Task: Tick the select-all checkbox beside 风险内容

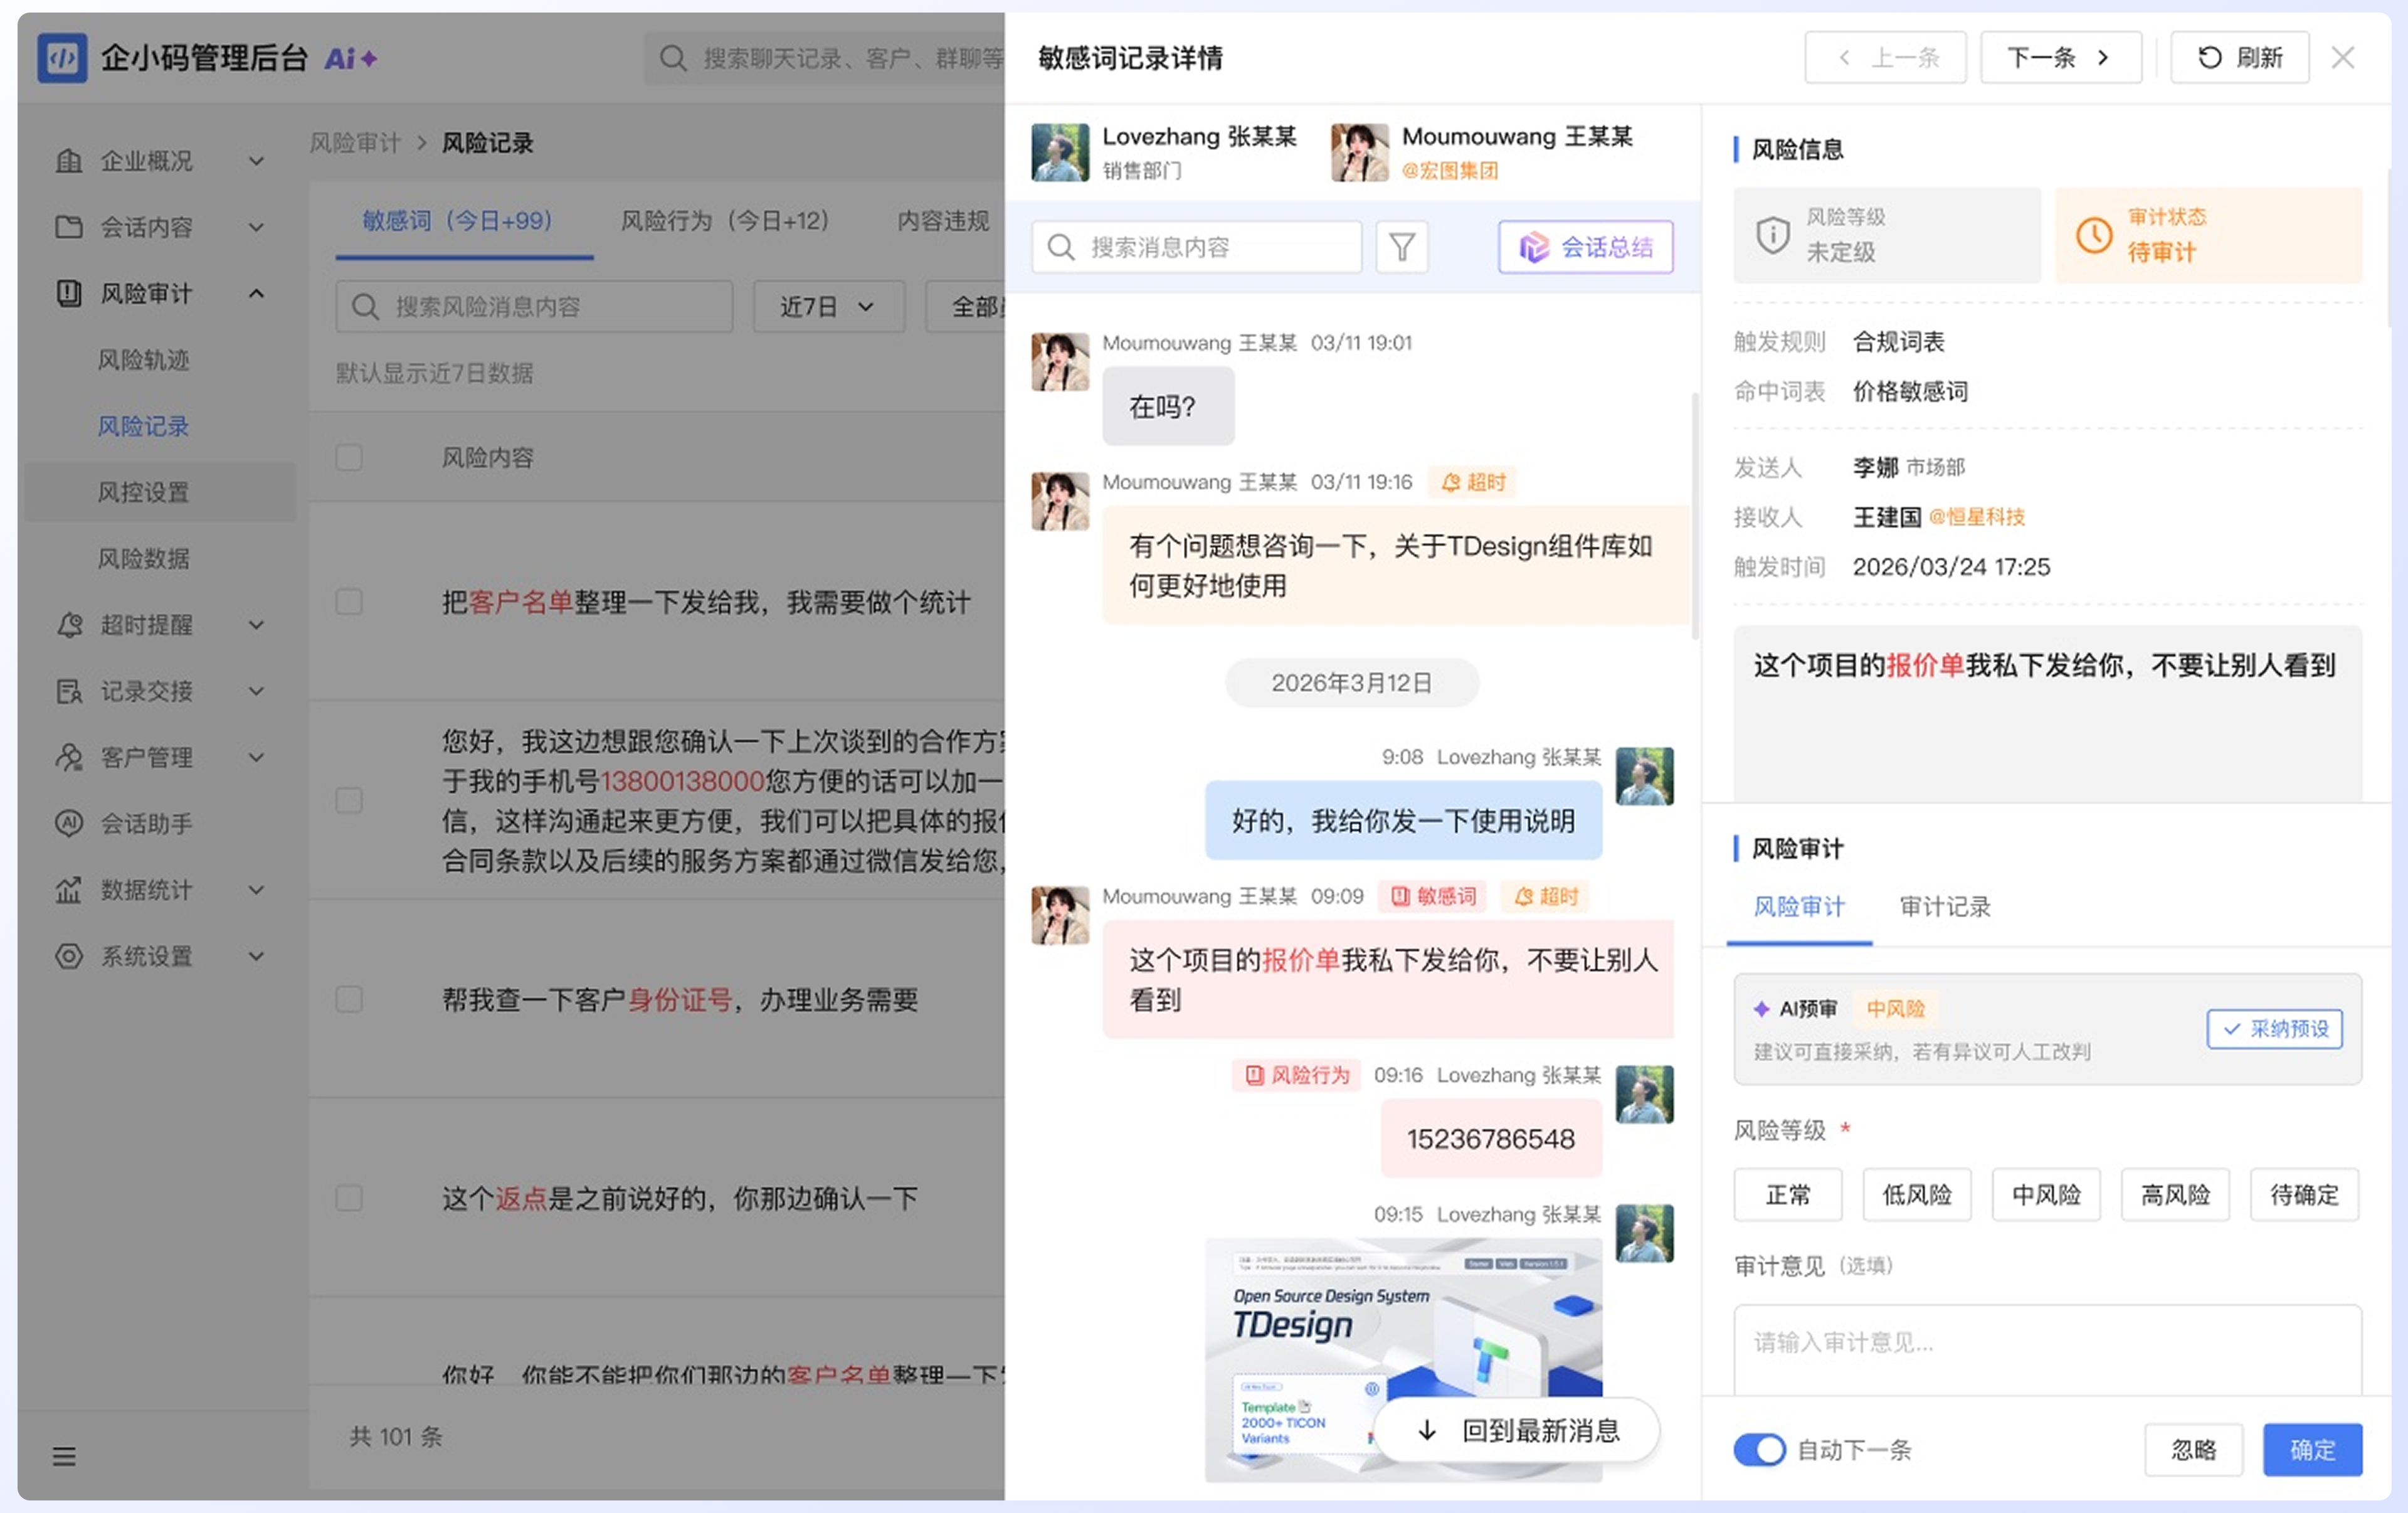Action: (349, 458)
